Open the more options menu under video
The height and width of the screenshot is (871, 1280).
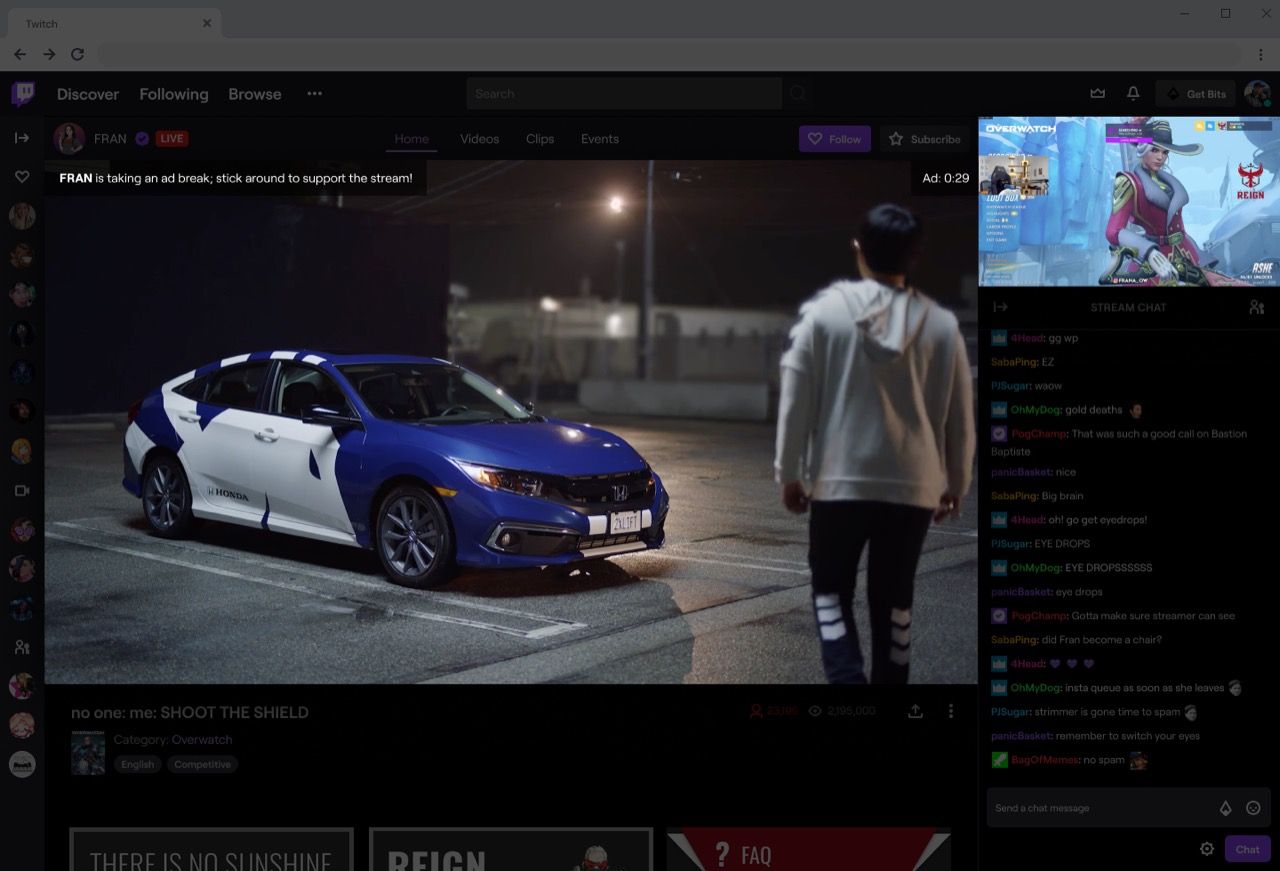[x=950, y=711]
